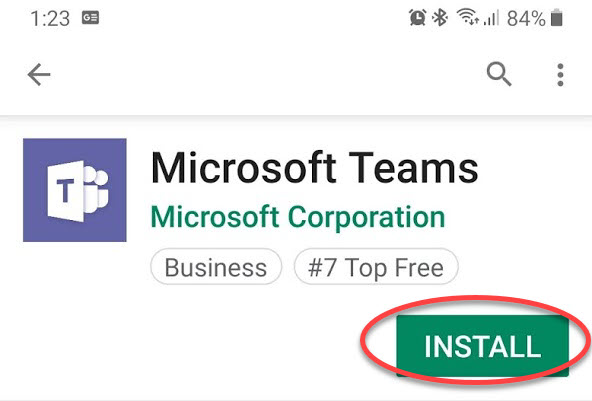Tap the 84% battery percentage text
The height and width of the screenshot is (401, 592).
(x=526, y=18)
